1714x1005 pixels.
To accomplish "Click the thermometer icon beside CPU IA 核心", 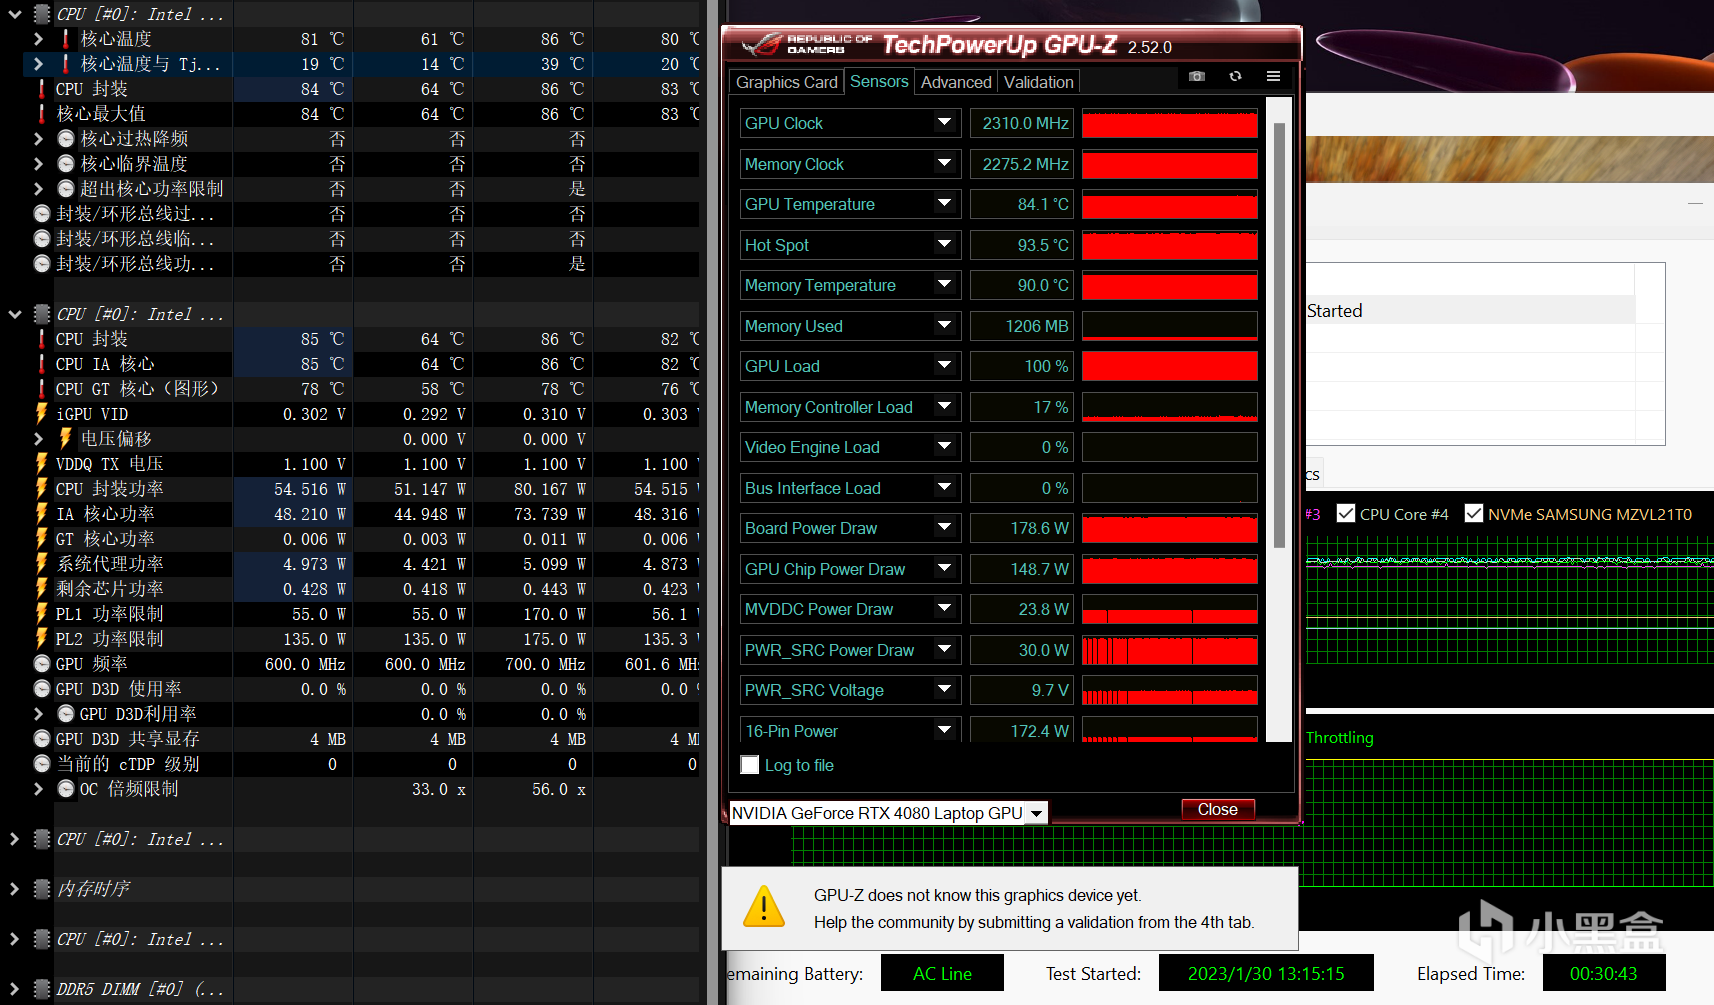I will (x=42, y=364).
